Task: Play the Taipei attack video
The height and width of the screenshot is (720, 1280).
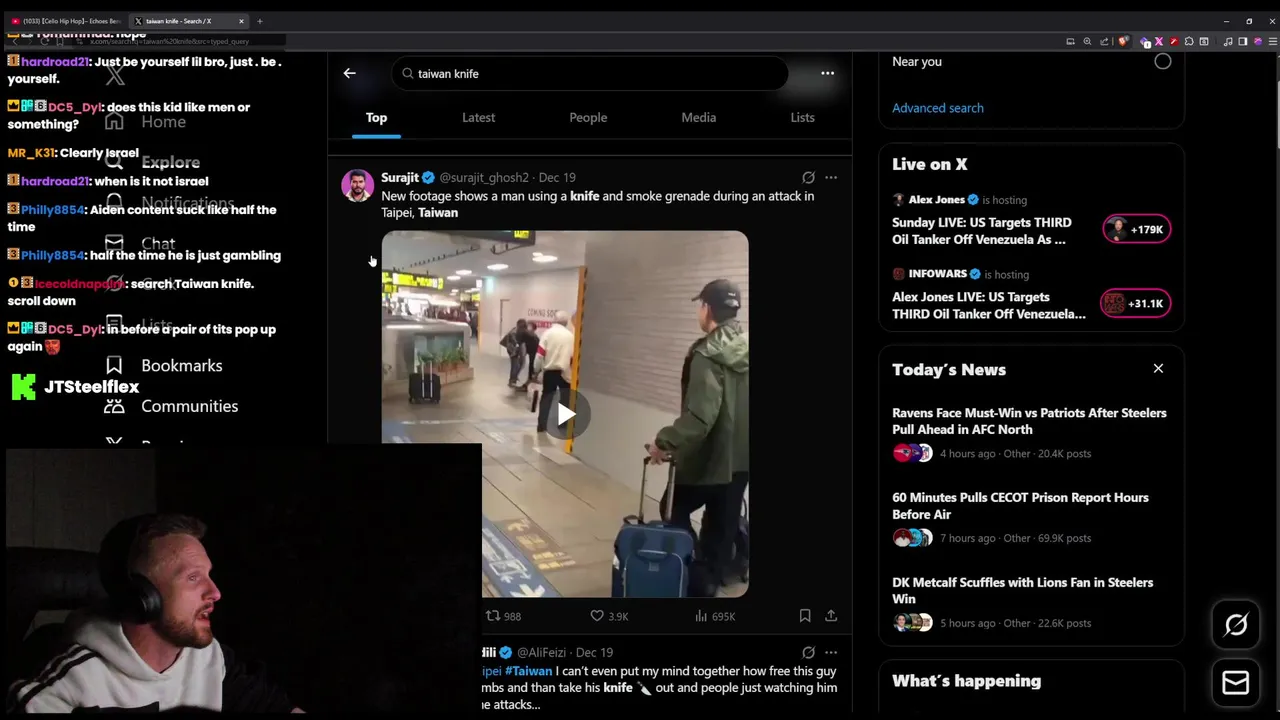Action: [565, 414]
